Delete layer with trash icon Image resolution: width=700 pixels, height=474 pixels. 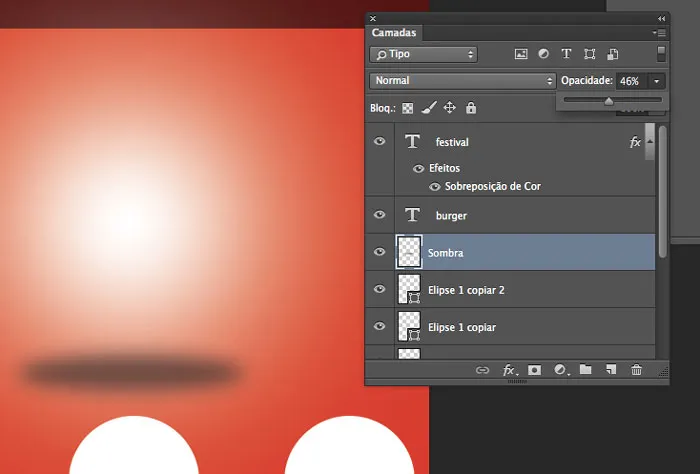pos(637,370)
